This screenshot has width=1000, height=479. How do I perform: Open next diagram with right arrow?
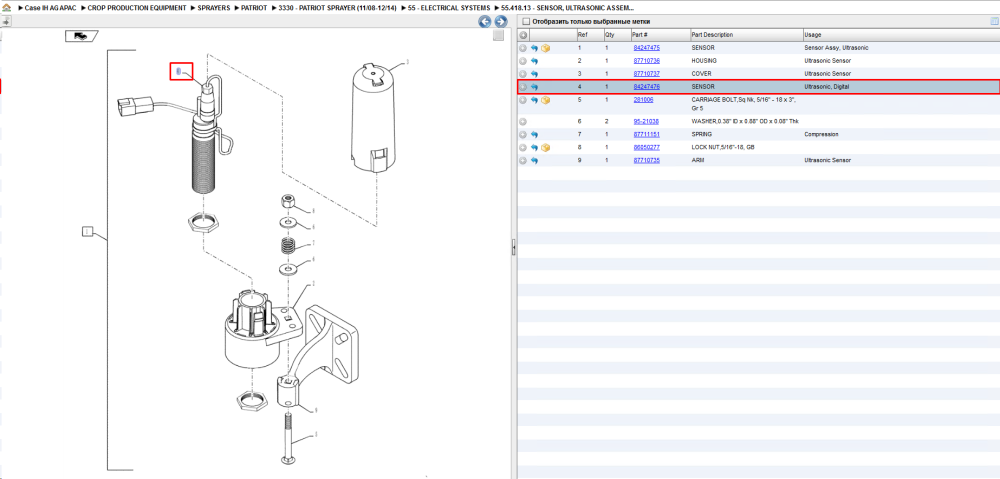[501, 22]
